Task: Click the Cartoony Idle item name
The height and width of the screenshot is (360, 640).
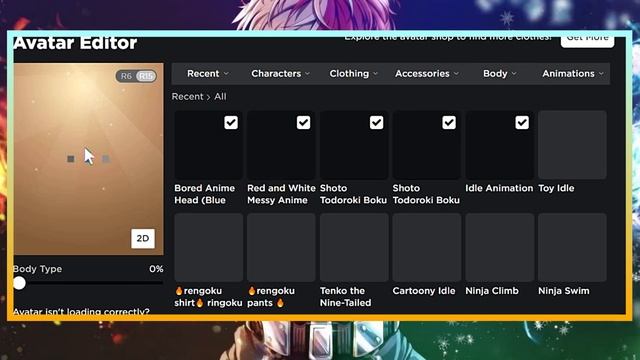Action: point(424,291)
